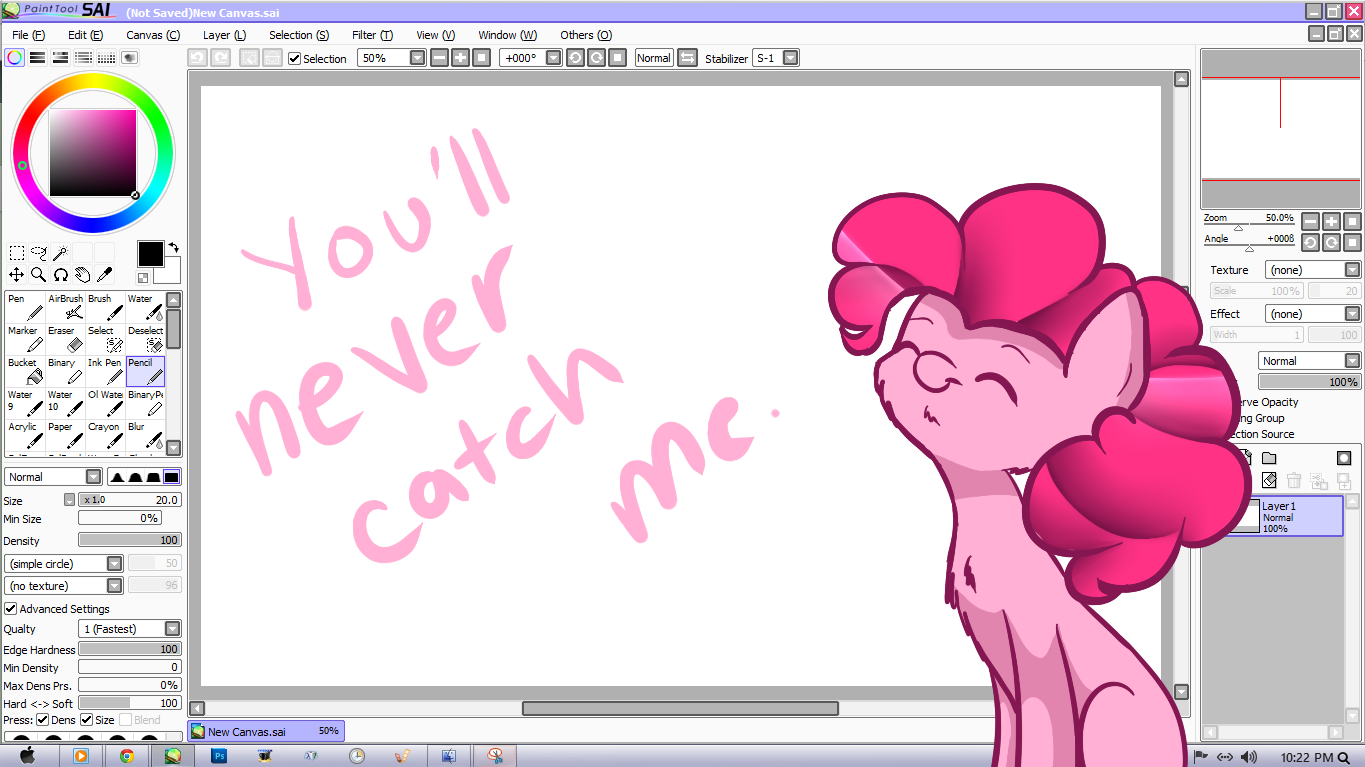Click the black foreground color swatch

click(x=150, y=254)
